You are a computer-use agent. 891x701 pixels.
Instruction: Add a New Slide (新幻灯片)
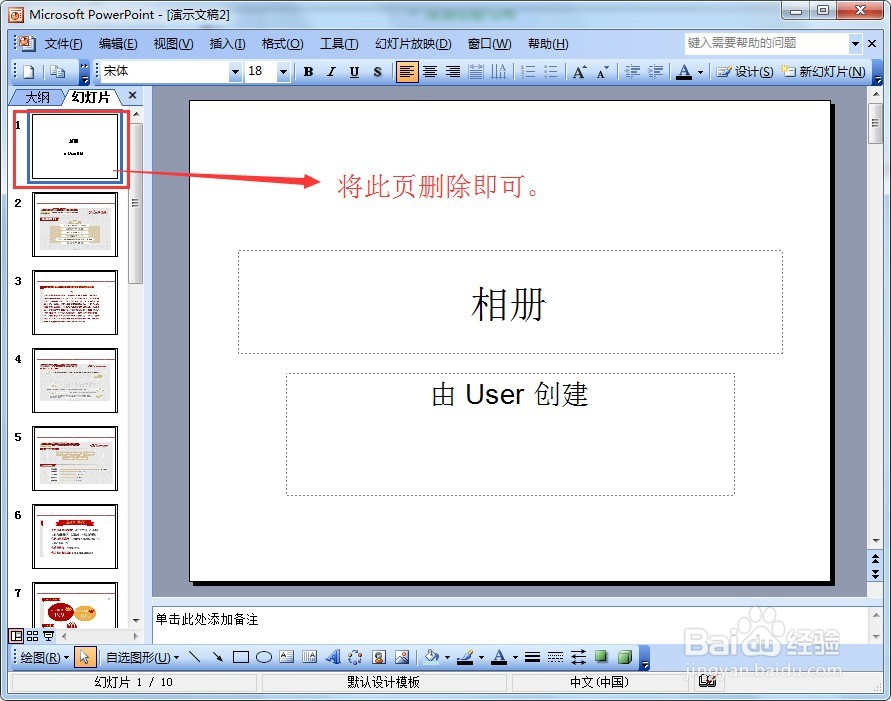[823, 72]
